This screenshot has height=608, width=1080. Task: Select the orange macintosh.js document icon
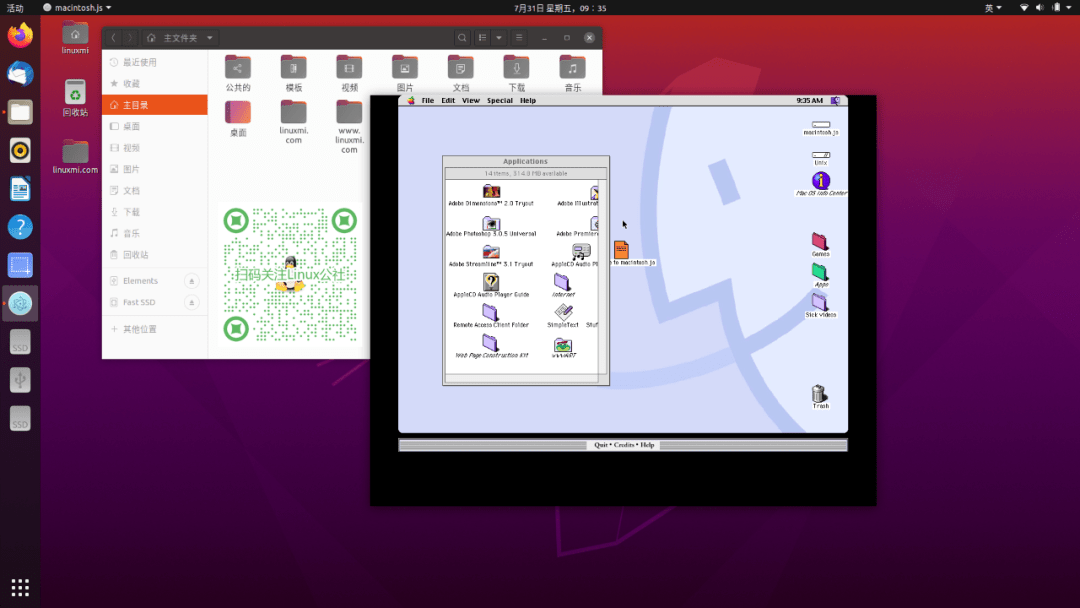tap(621, 249)
